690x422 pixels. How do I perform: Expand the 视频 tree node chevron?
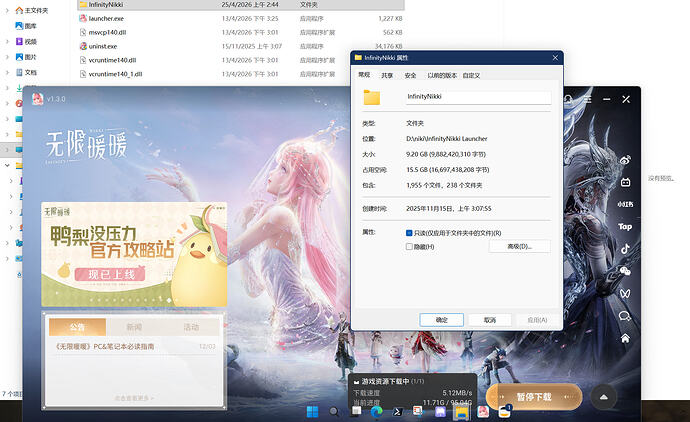tap(7, 41)
